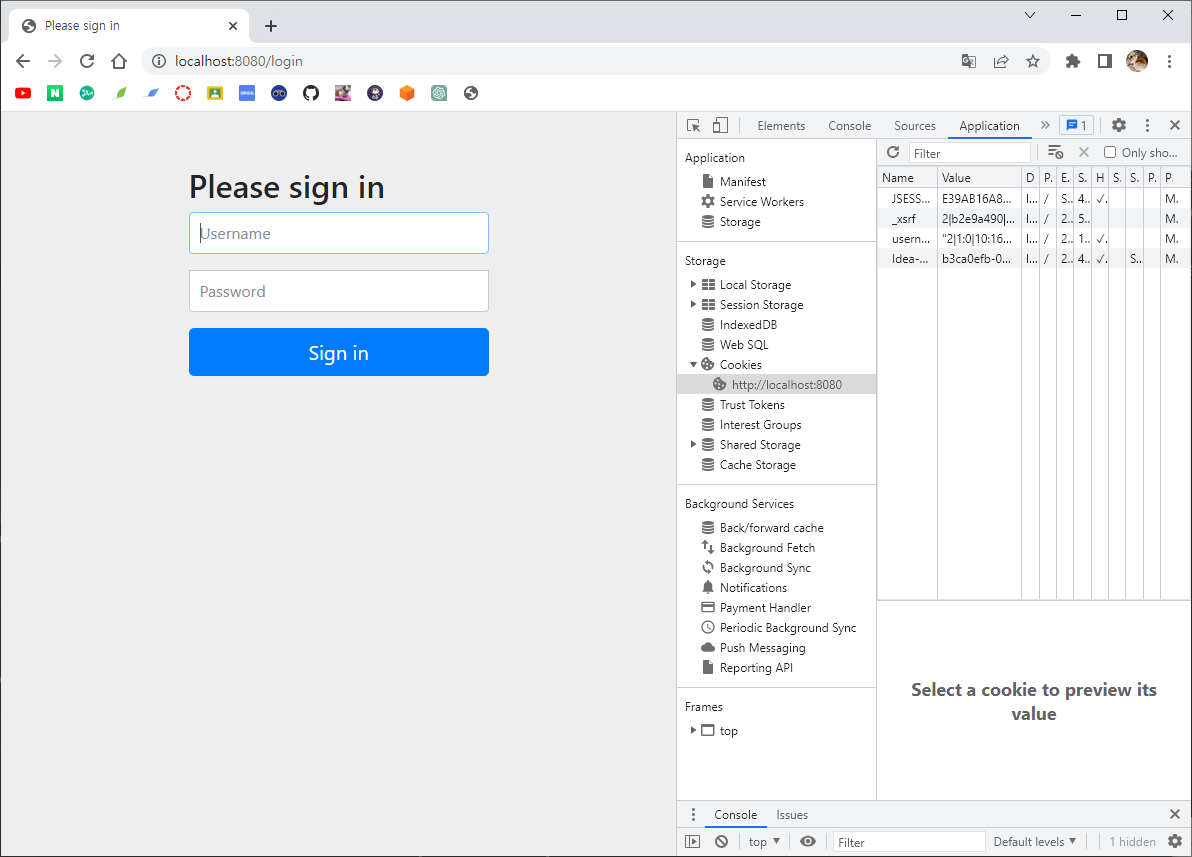Clear all cookies with the clear-filter icon
The height and width of the screenshot is (857, 1192).
tap(1055, 153)
